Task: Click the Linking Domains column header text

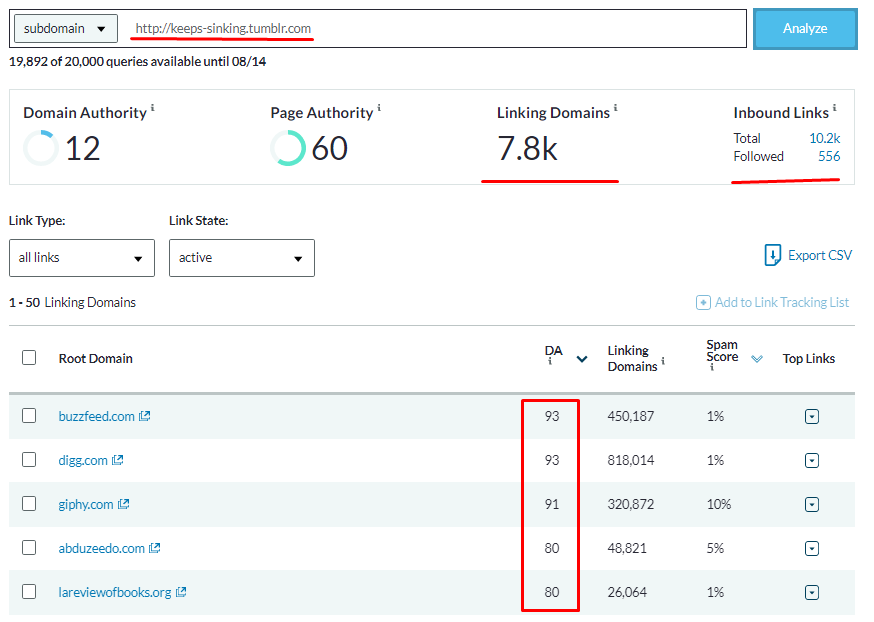Action: 632,358
